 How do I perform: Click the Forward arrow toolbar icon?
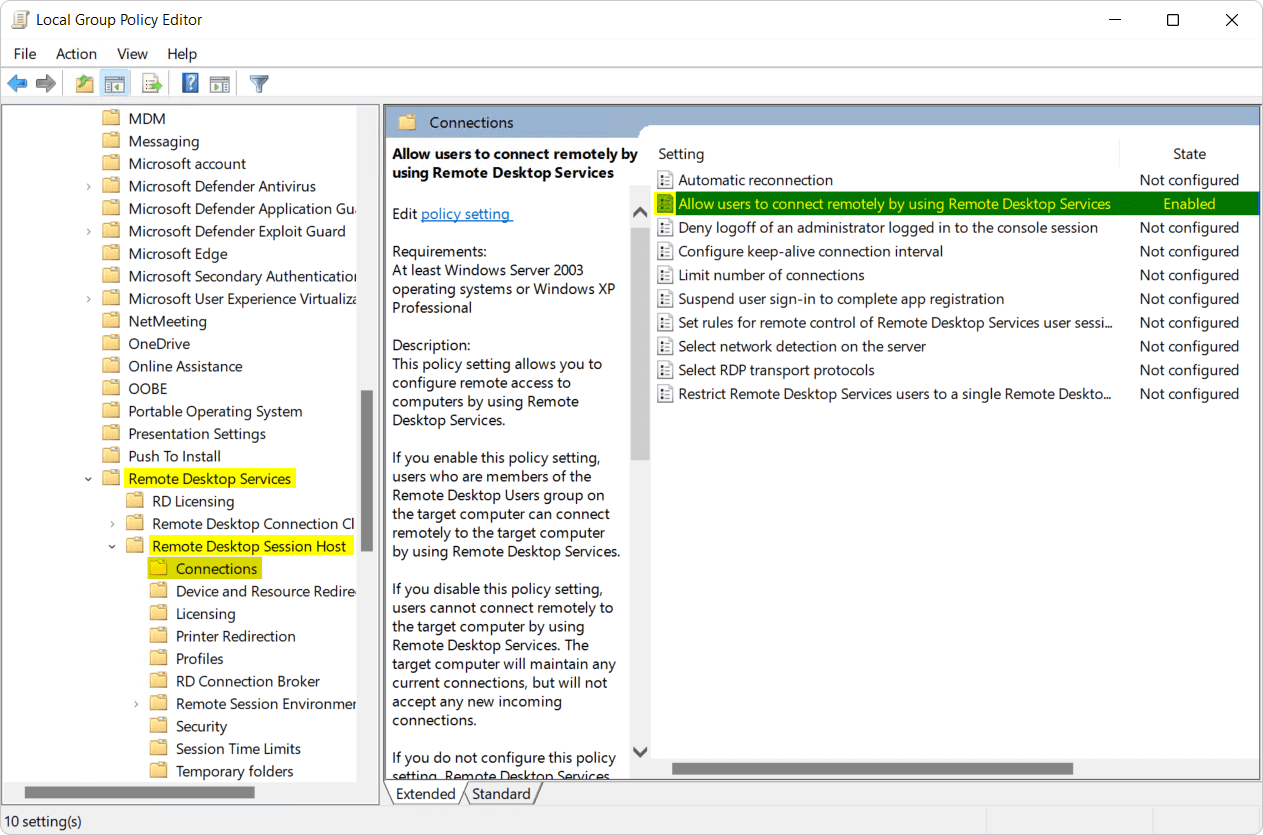coord(45,84)
